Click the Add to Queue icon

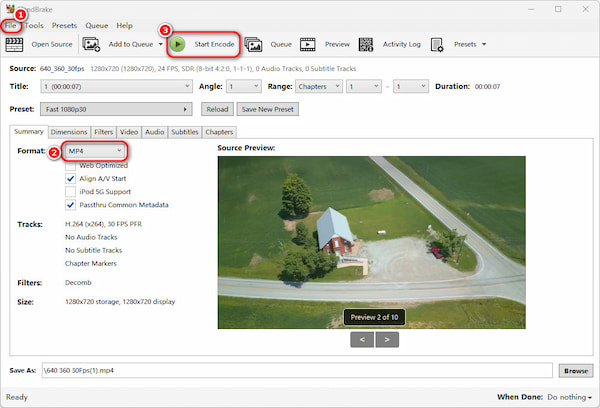click(x=92, y=44)
